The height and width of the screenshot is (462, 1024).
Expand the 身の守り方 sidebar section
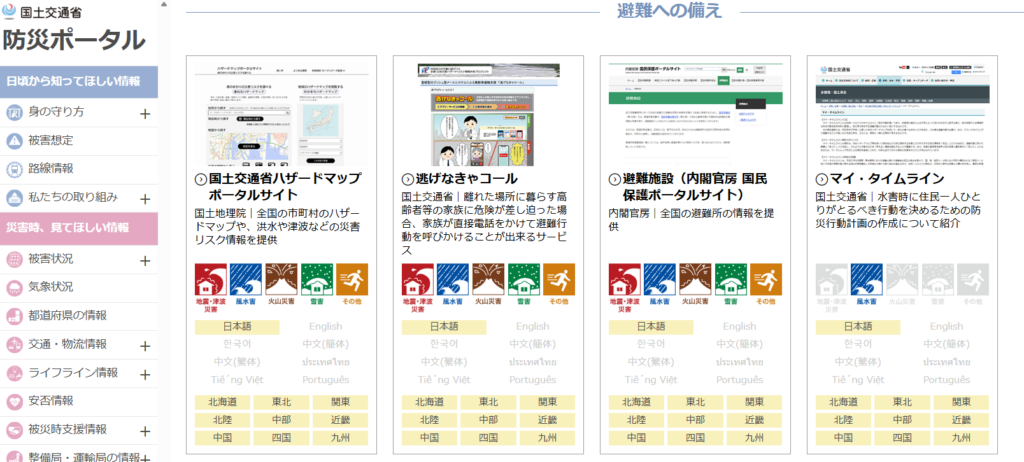145,113
